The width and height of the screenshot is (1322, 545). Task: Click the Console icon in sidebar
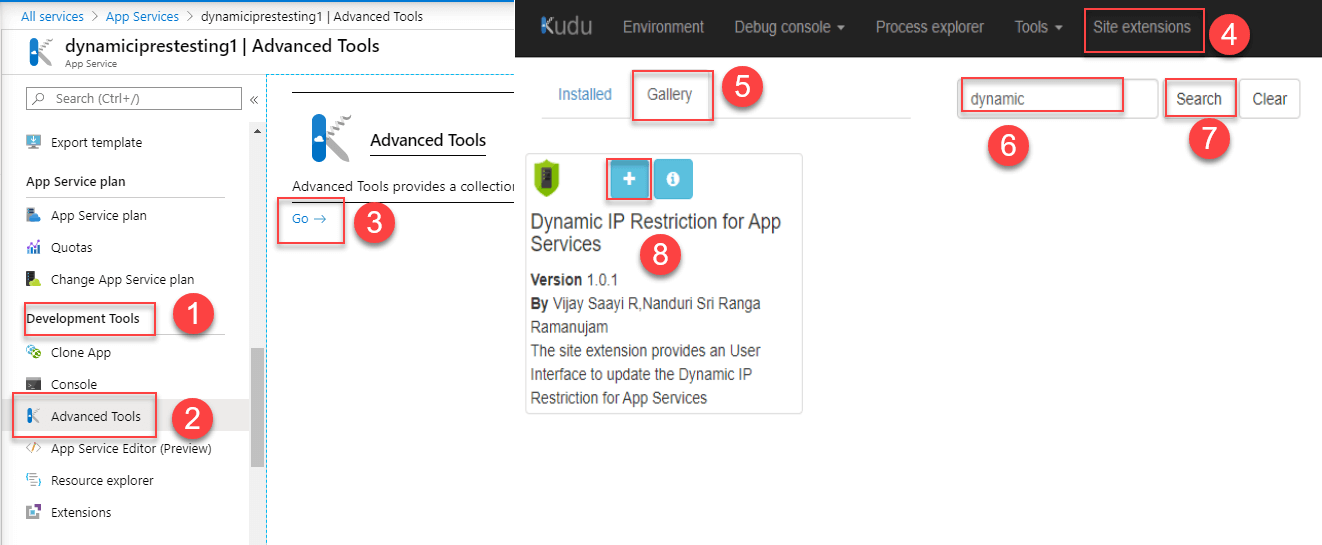click(x=34, y=384)
